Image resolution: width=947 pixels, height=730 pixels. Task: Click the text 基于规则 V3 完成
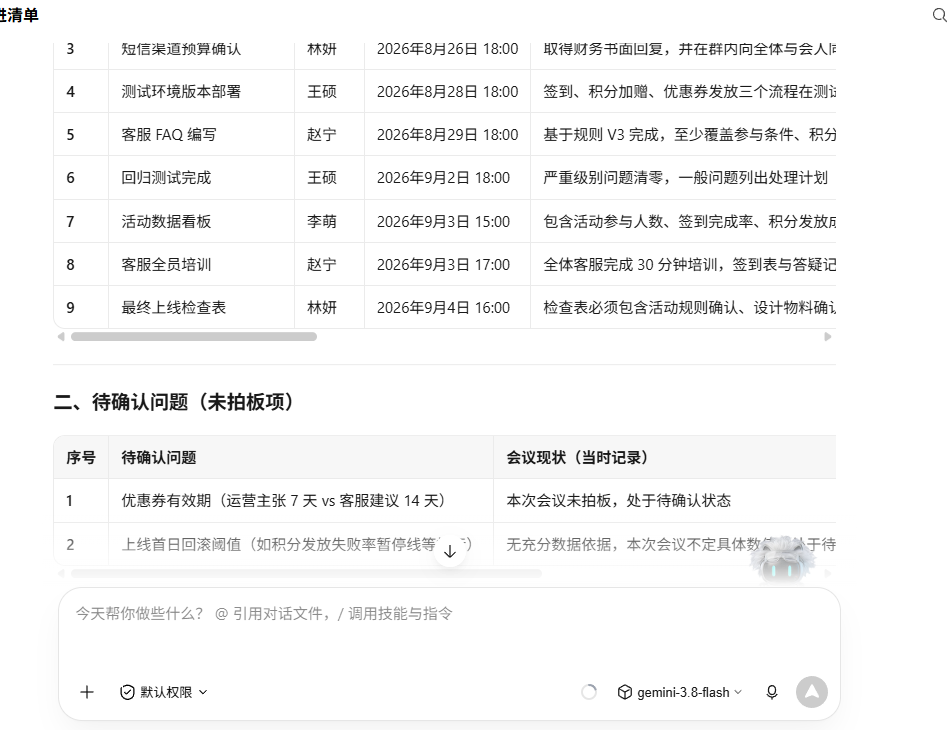(600, 135)
